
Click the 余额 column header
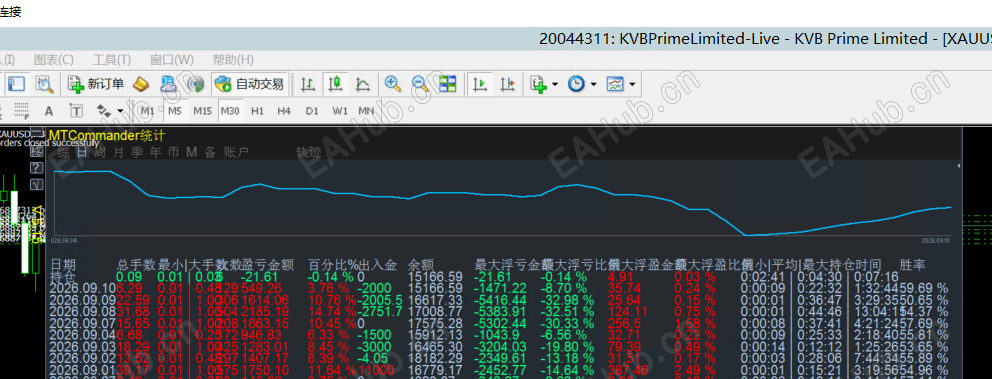coord(421,264)
